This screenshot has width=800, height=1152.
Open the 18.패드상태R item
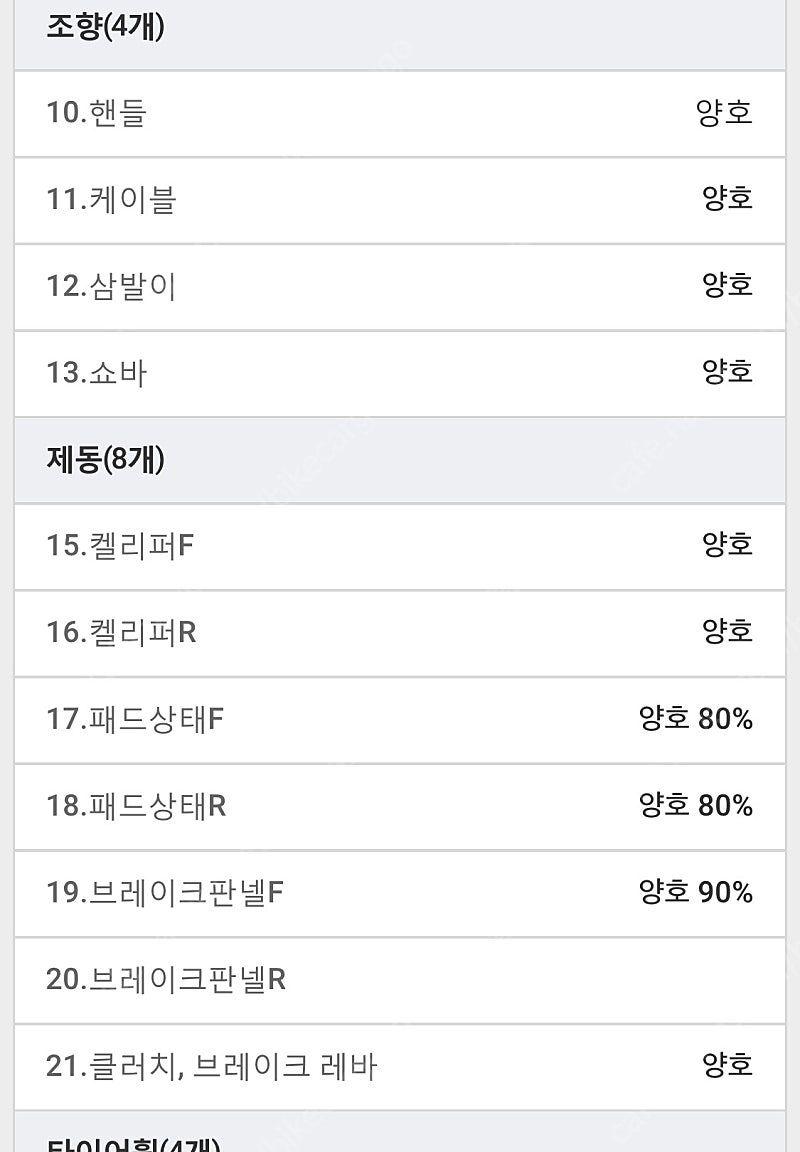point(400,807)
